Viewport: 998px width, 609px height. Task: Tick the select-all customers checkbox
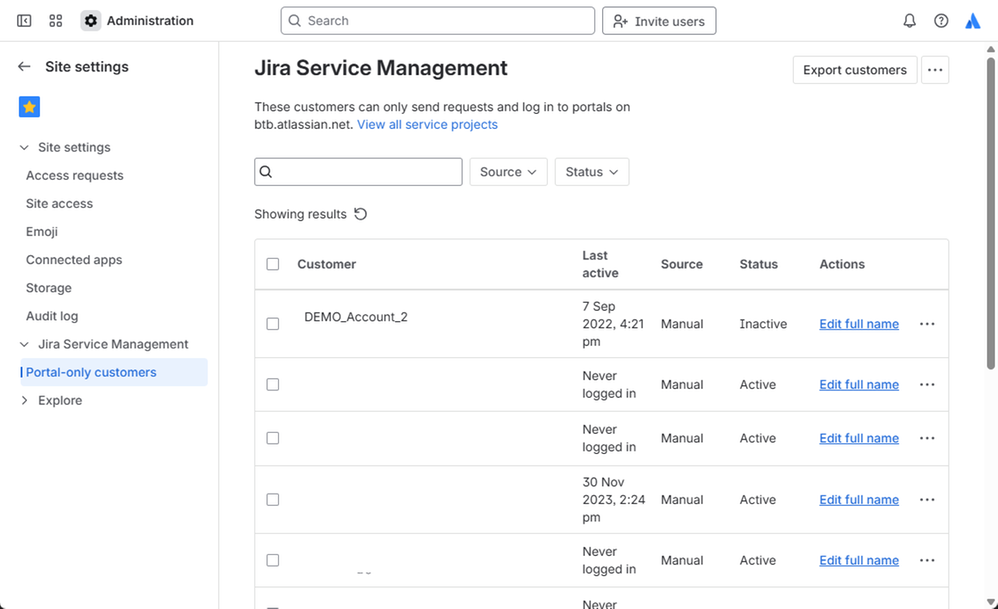(x=273, y=264)
